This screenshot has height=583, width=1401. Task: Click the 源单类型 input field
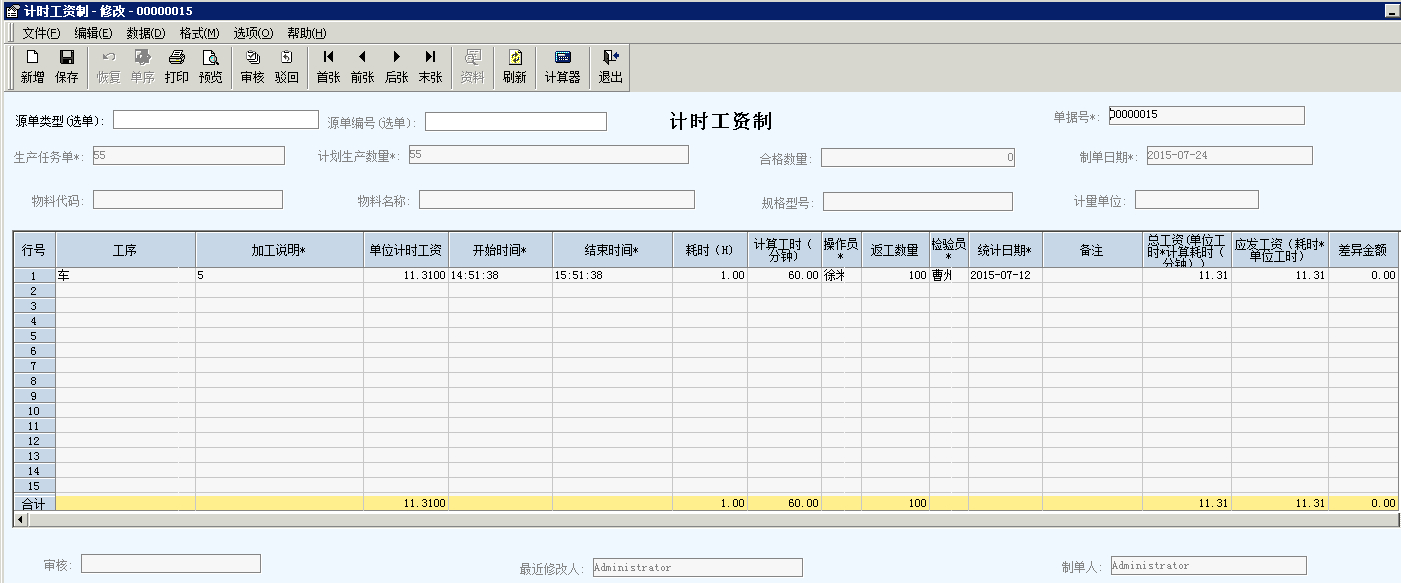(216, 120)
